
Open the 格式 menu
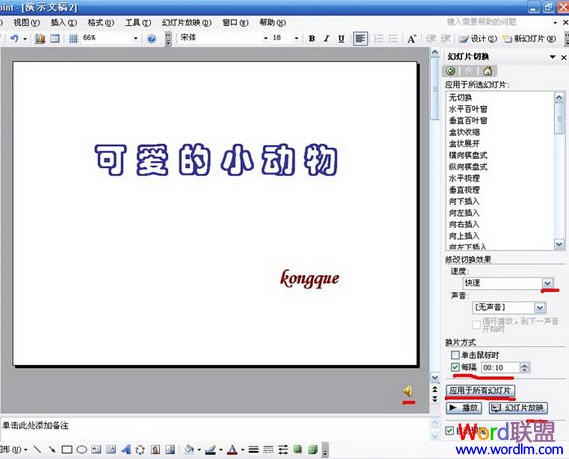101,22
